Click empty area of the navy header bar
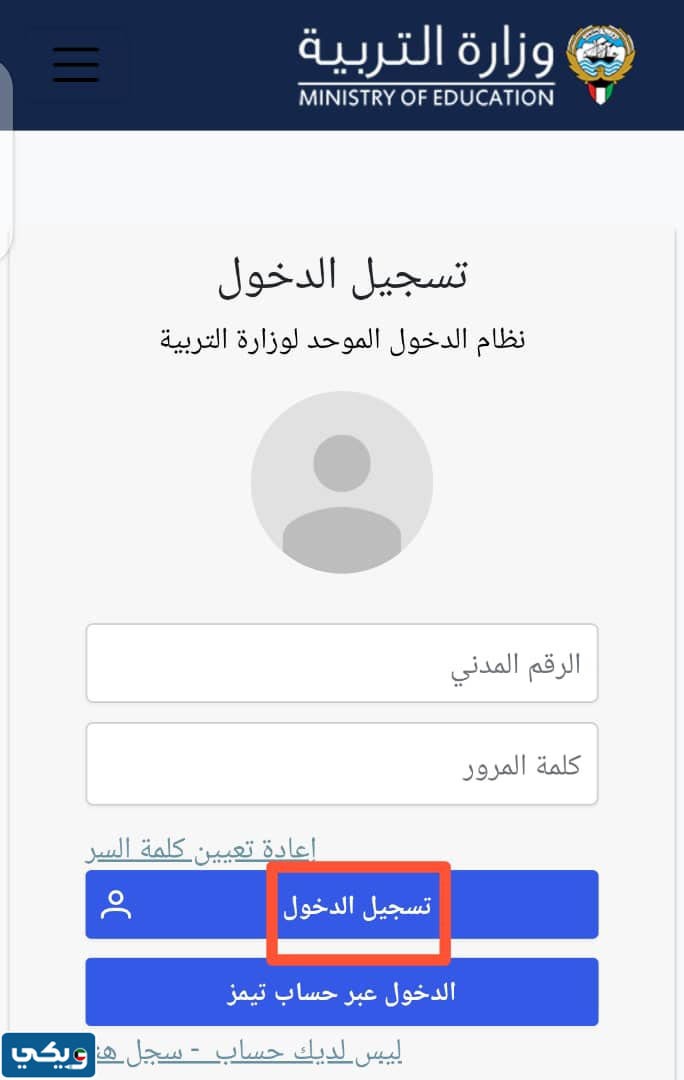The image size is (684, 1080). point(200,65)
